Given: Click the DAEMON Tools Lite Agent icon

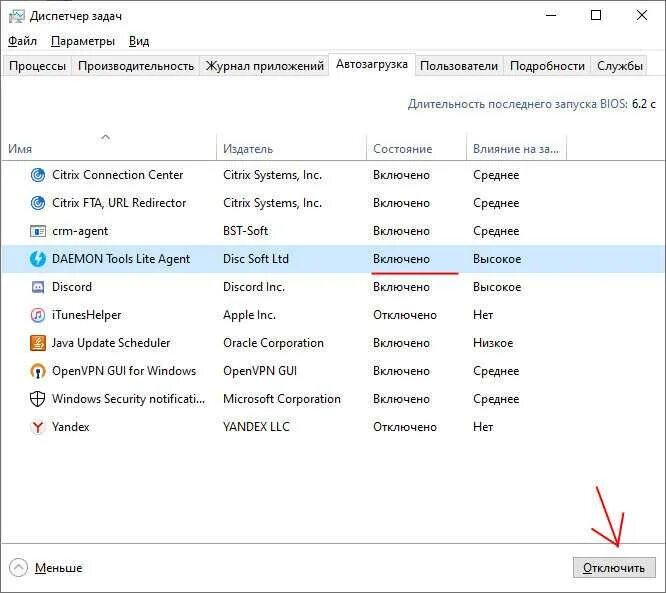Looking at the screenshot, I should [38, 259].
